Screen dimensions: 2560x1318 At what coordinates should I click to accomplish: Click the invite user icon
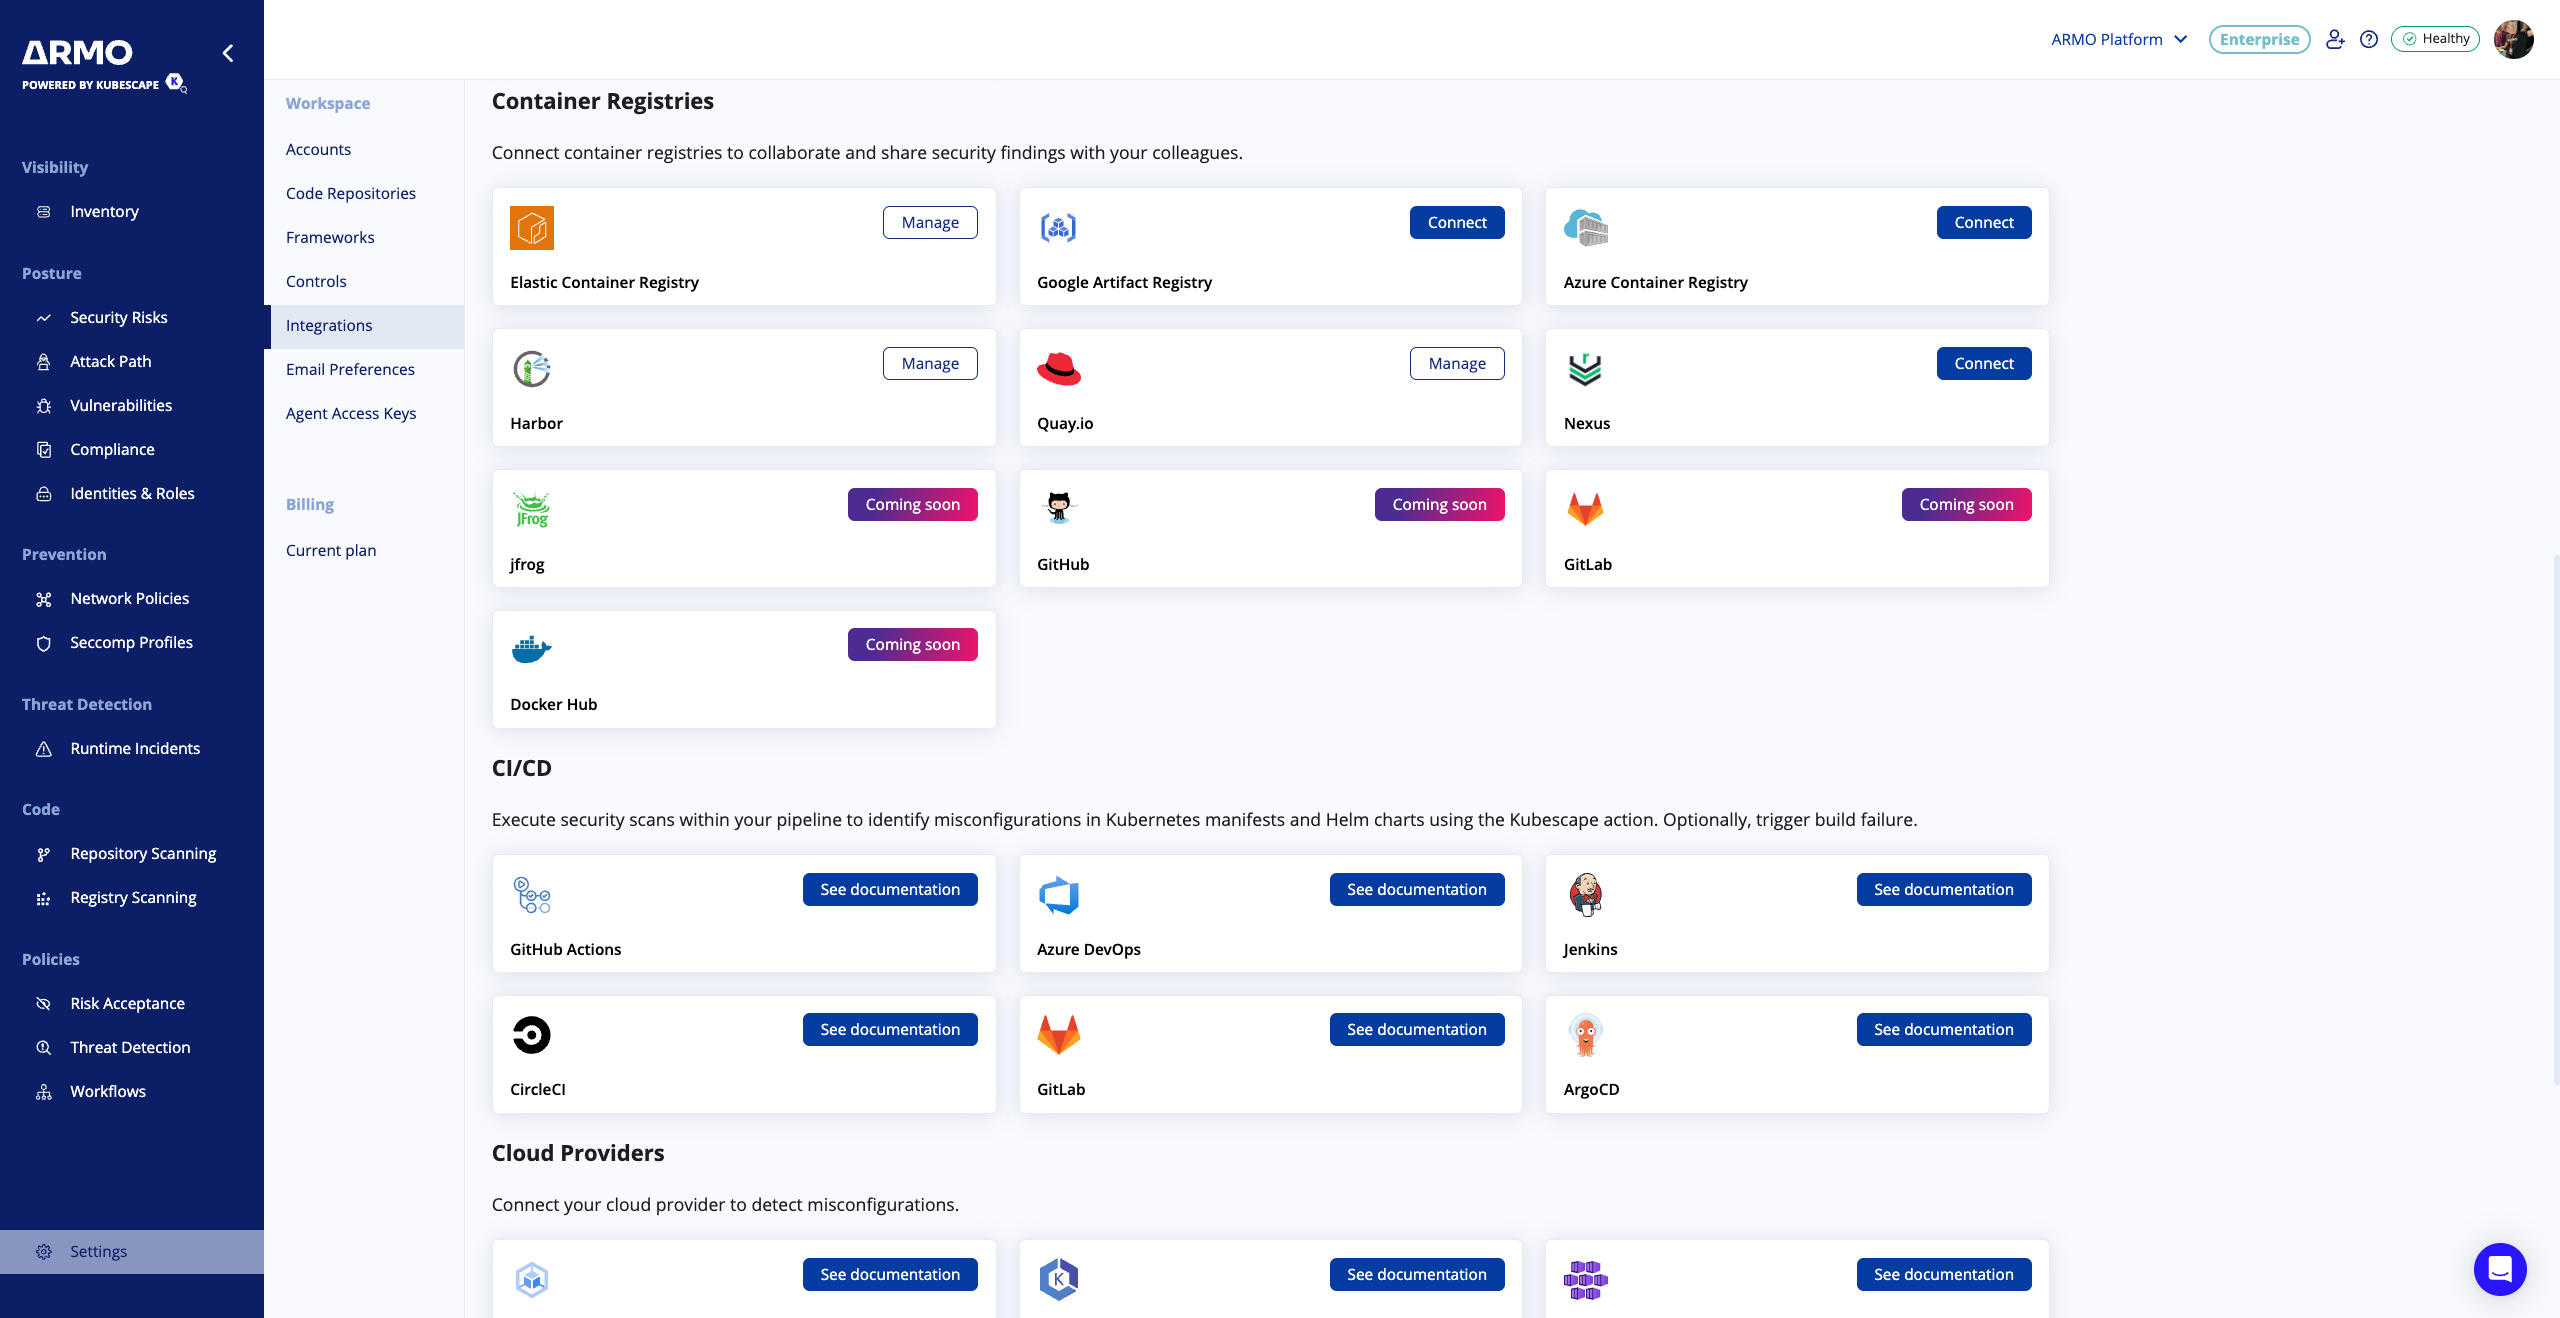2334,39
